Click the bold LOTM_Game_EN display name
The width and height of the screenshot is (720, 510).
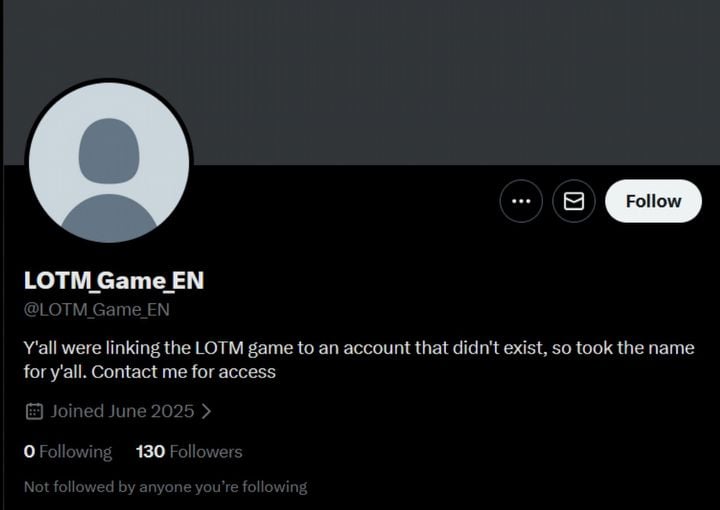[x=114, y=281]
